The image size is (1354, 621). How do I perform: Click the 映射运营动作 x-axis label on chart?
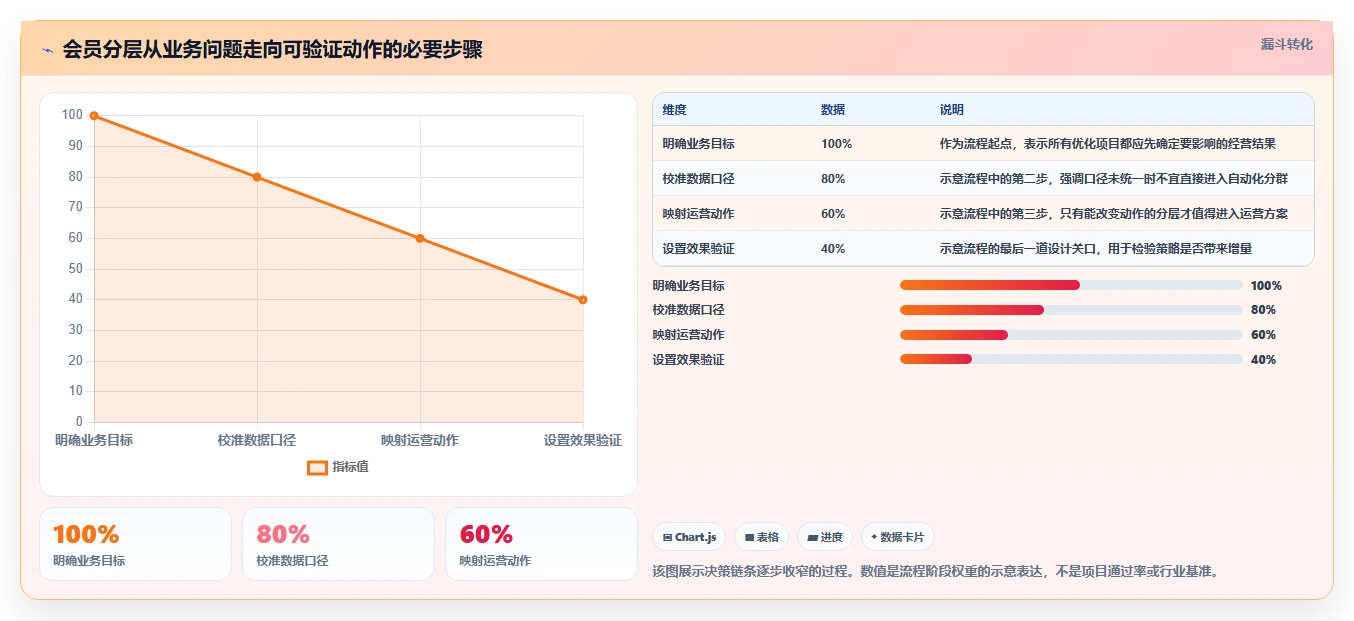pyautogui.click(x=420, y=440)
